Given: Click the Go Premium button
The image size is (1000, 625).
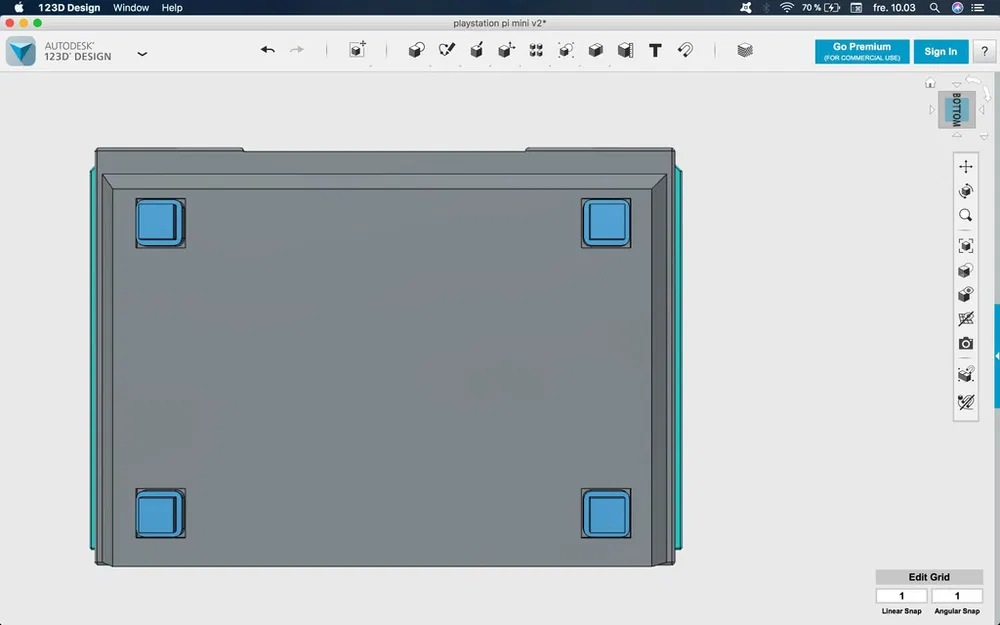Looking at the screenshot, I should coord(861,51).
